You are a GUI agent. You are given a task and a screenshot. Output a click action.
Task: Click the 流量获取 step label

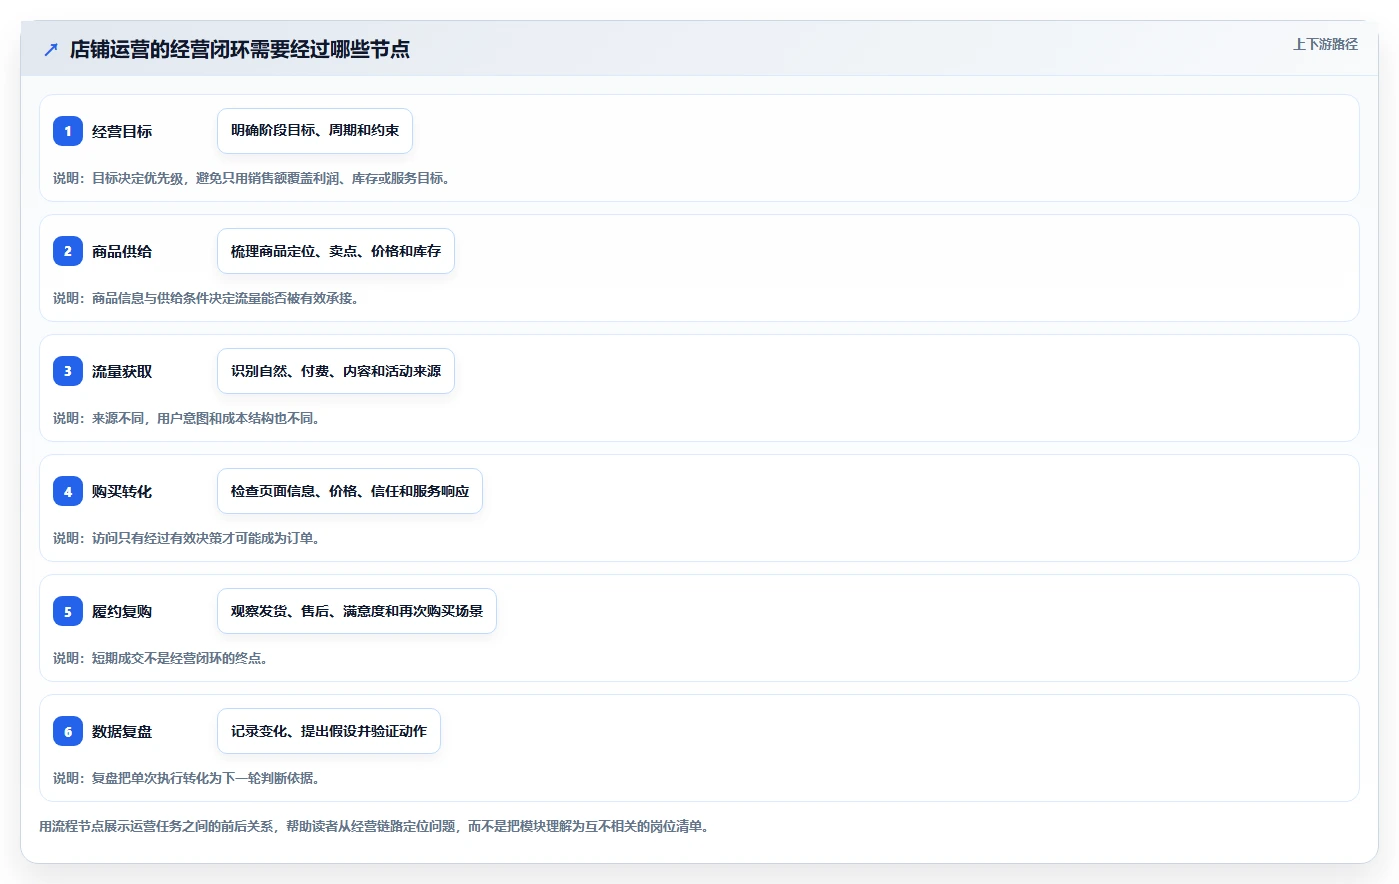point(122,371)
